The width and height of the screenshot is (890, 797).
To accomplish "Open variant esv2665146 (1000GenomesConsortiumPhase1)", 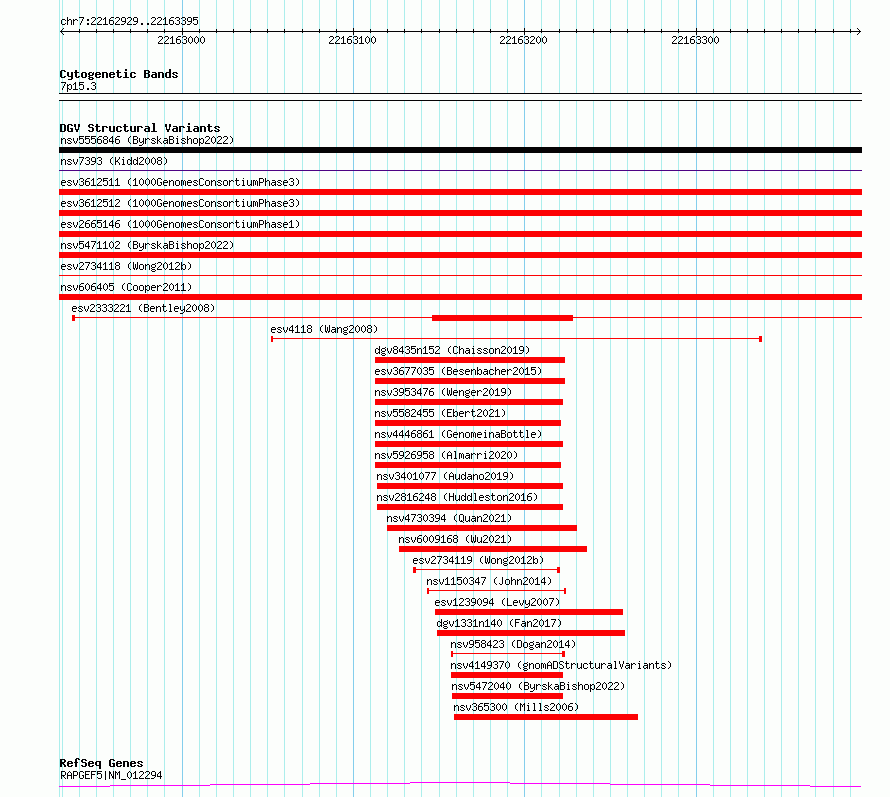I will (180, 224).
